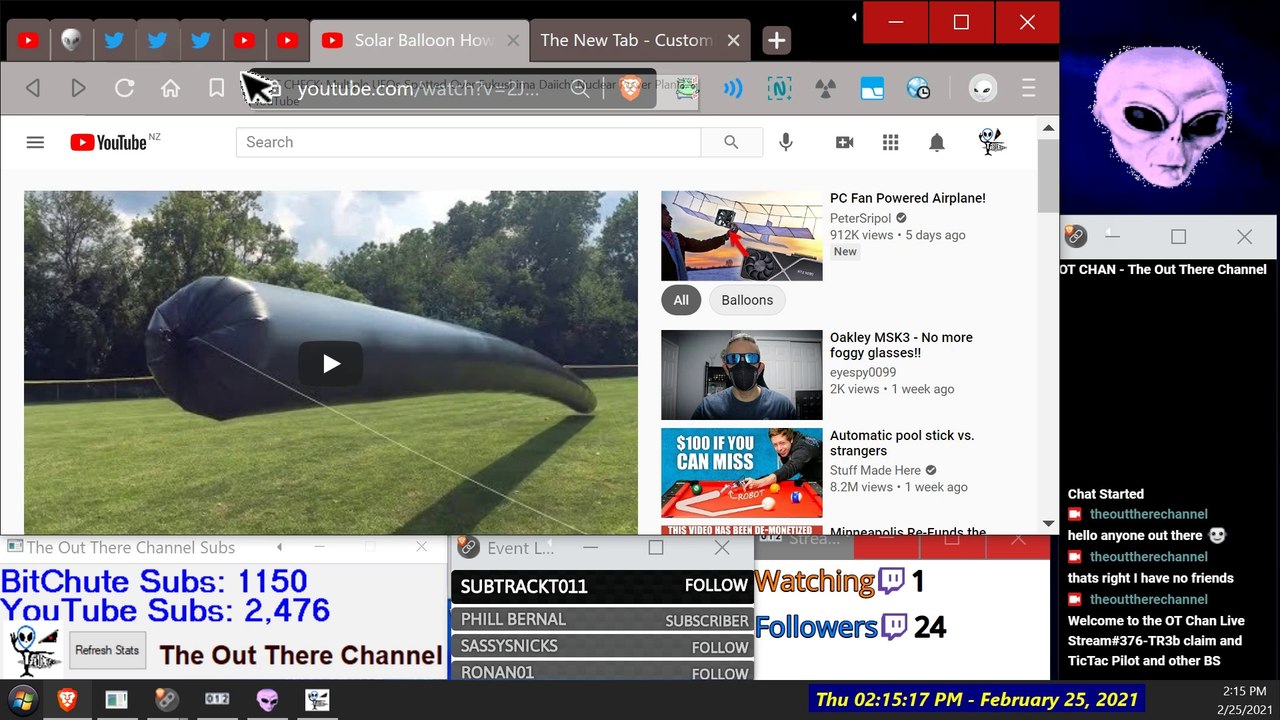Close The New Tab - Custom tab

tap(733, 40)
